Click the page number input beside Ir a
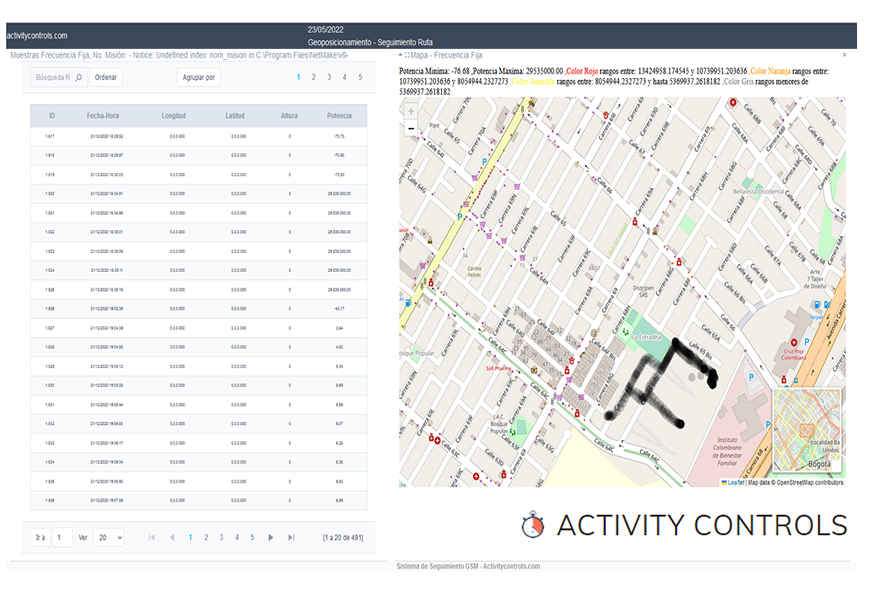890x597 pixels. (x=62, y=537)
